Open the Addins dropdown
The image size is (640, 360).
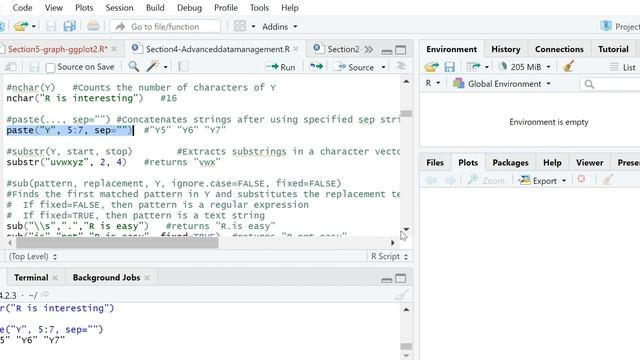pos(280,27)
